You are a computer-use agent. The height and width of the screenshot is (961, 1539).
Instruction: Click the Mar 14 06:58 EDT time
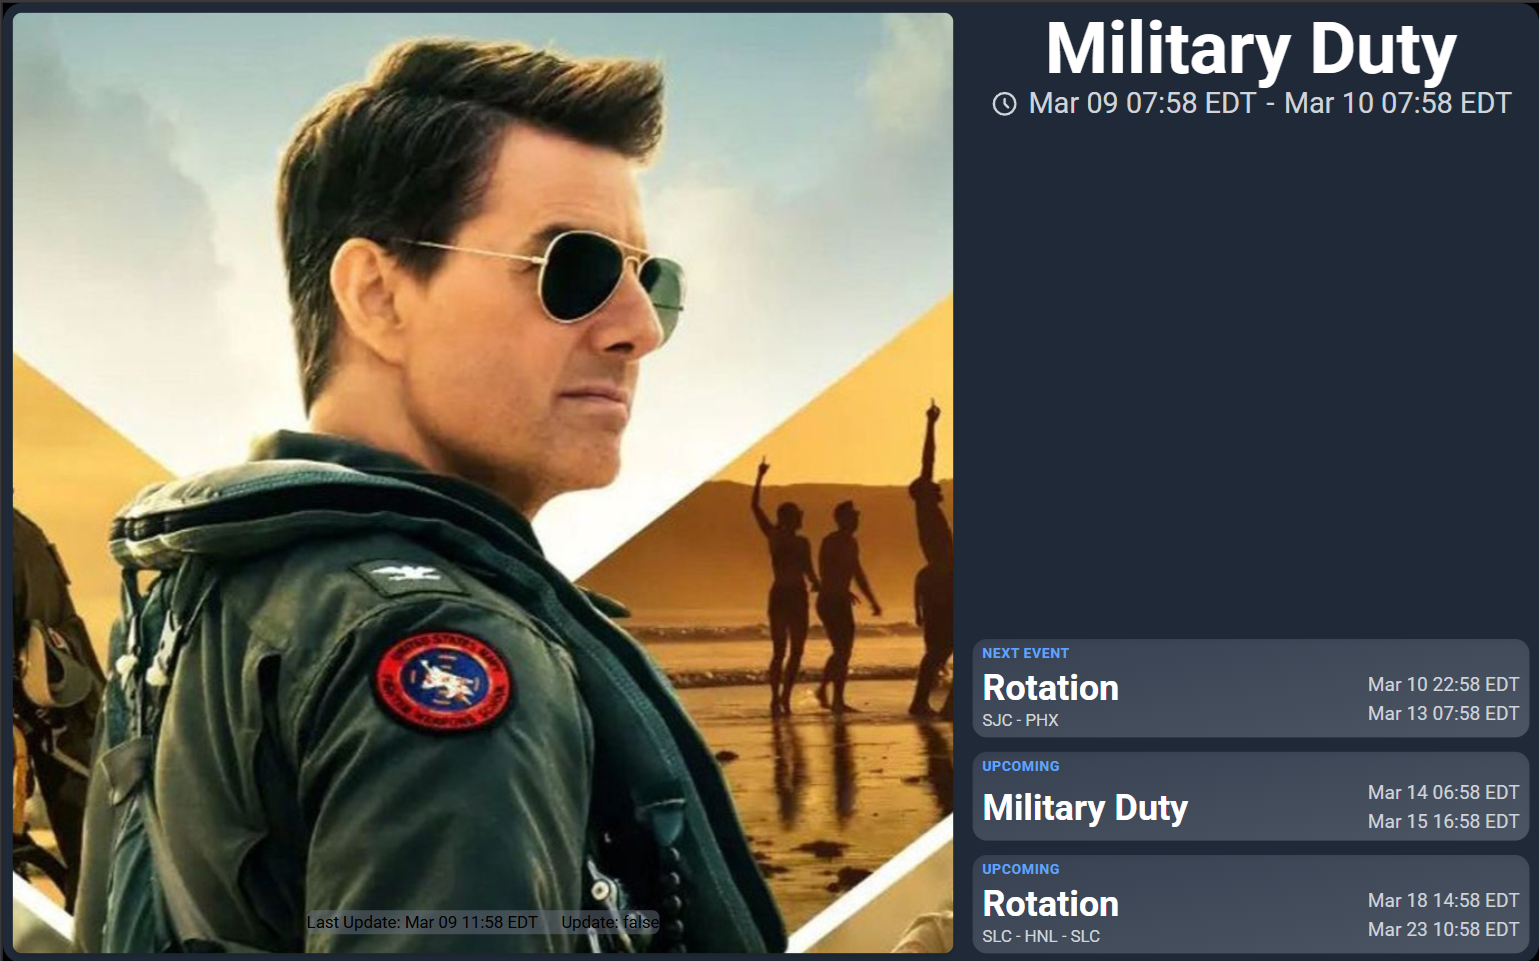pos(1443,792)
